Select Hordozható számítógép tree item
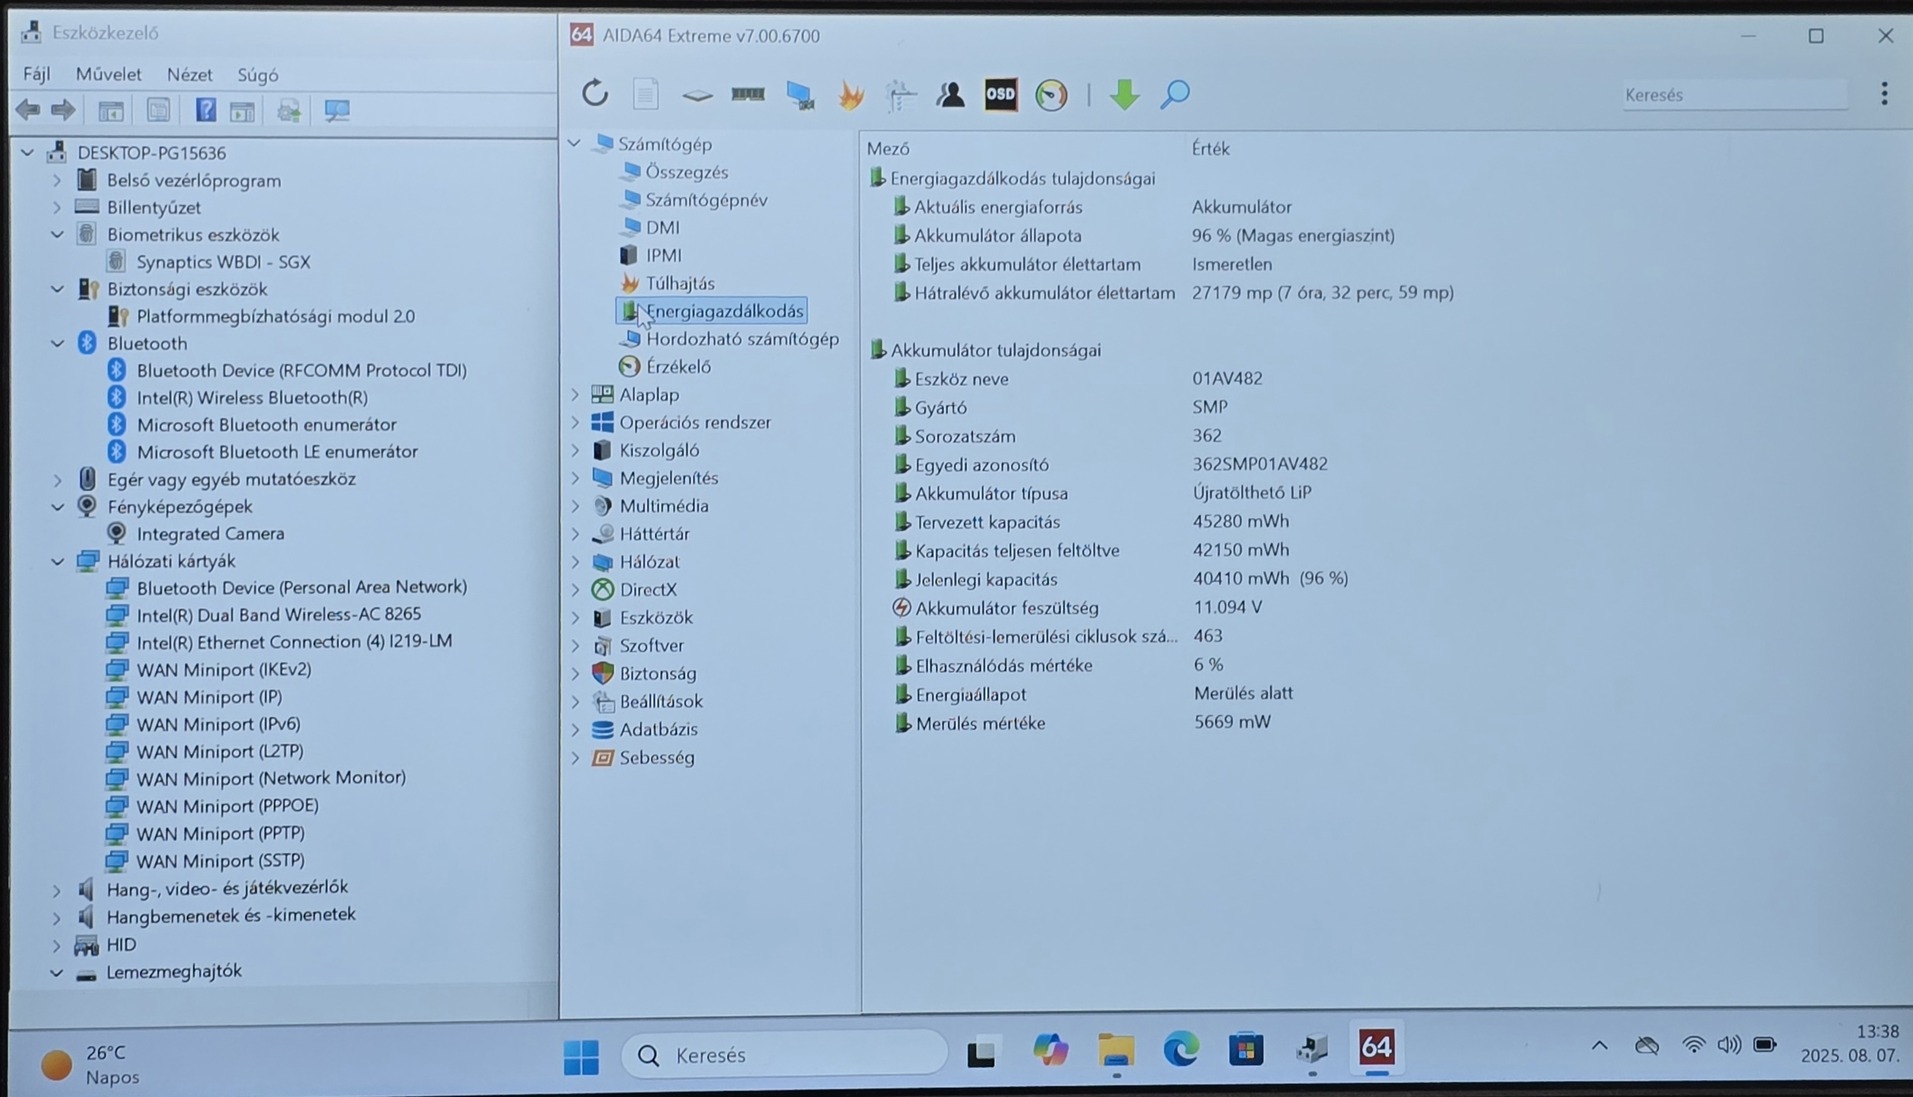Image resolution: width=1913 pixels, height=1097 pixels. [742, 339]
